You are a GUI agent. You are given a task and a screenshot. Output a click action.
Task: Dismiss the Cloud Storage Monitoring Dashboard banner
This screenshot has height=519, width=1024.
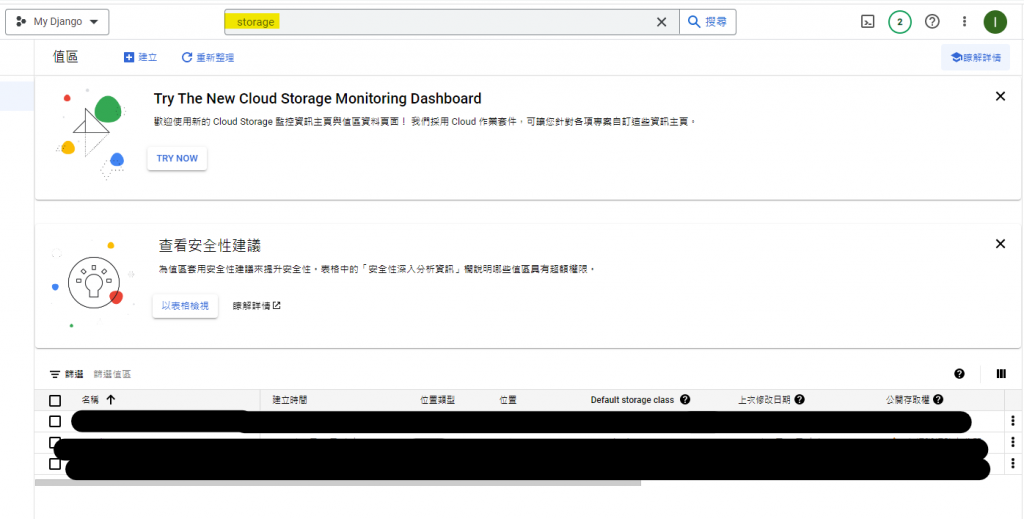tap(1000, 97)
